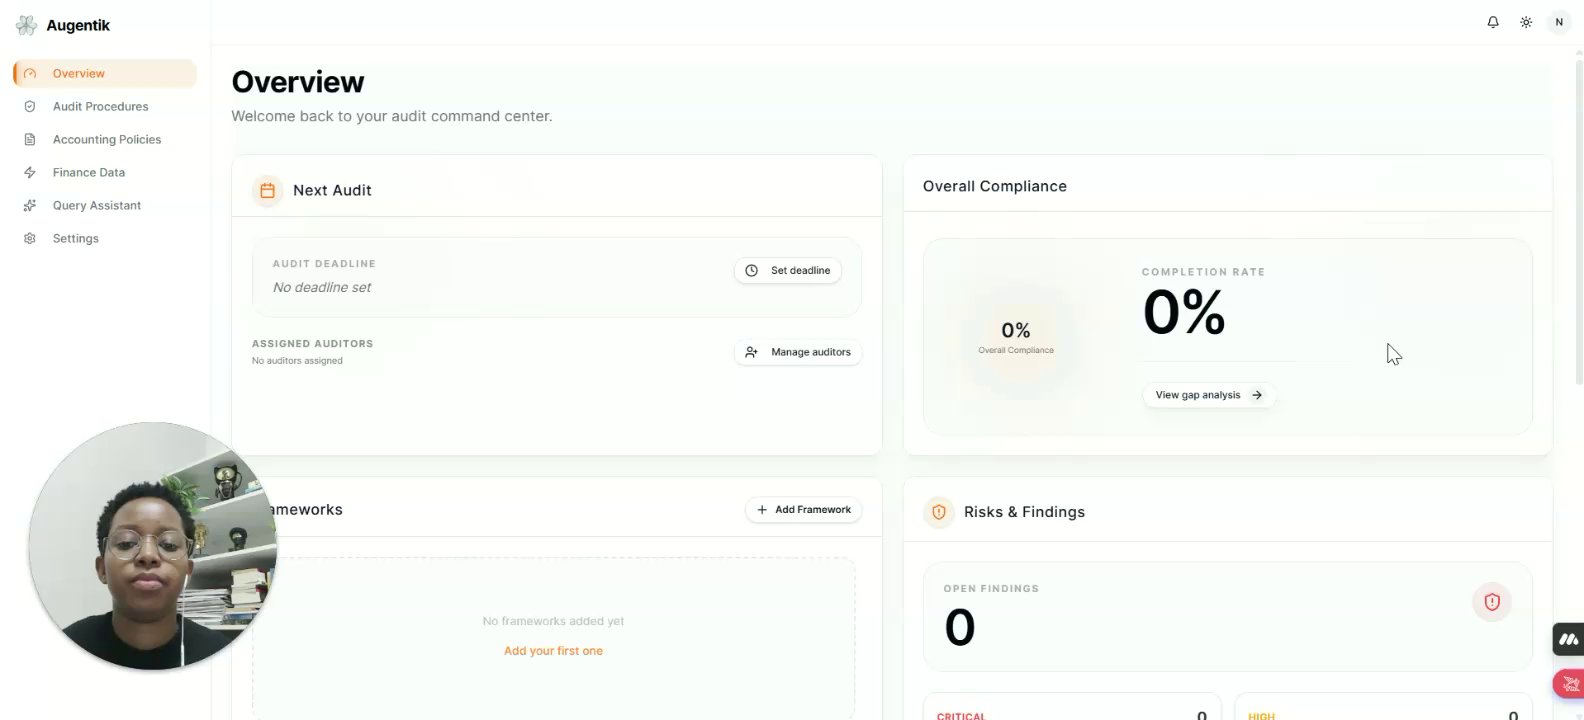Screen dimensions: 1584x720
Task: Go to Audit Procedures in sidebar
Action: pyautogui.click(x=100, y=106)
